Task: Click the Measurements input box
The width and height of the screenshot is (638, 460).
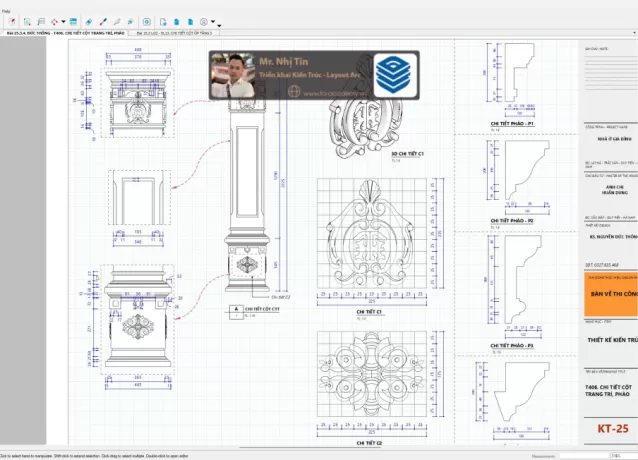Action: (x=583, y=456)
